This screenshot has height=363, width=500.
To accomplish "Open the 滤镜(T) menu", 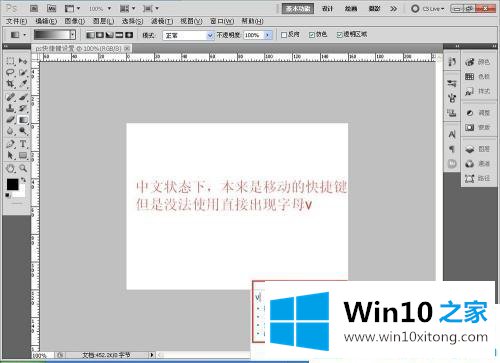I will click(x=162, y=21).
